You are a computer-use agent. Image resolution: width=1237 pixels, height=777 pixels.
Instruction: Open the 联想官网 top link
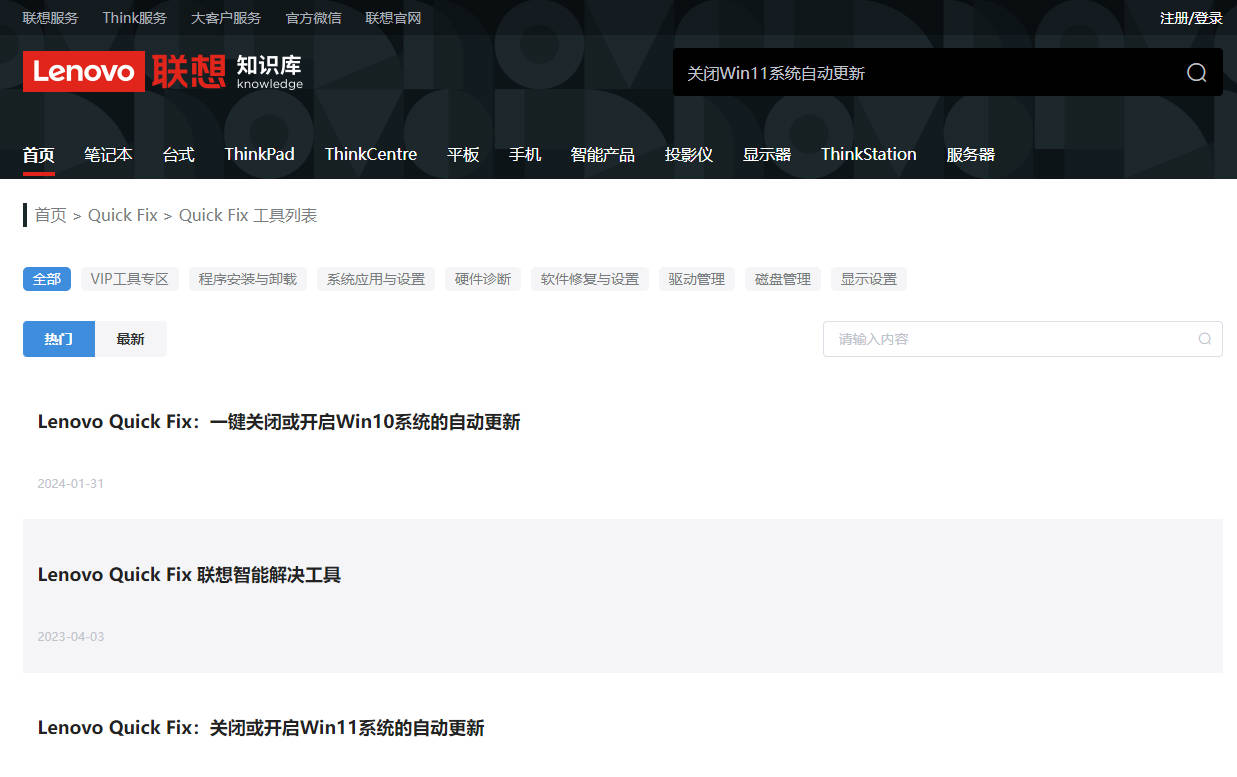coord(393,18)
